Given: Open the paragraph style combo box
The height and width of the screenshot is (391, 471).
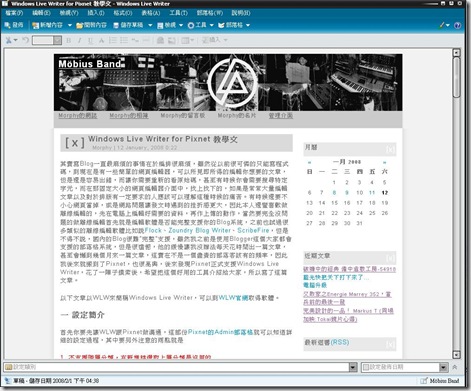Looking at the screenshot, I should pyautogui.click(x=47, y=40).
